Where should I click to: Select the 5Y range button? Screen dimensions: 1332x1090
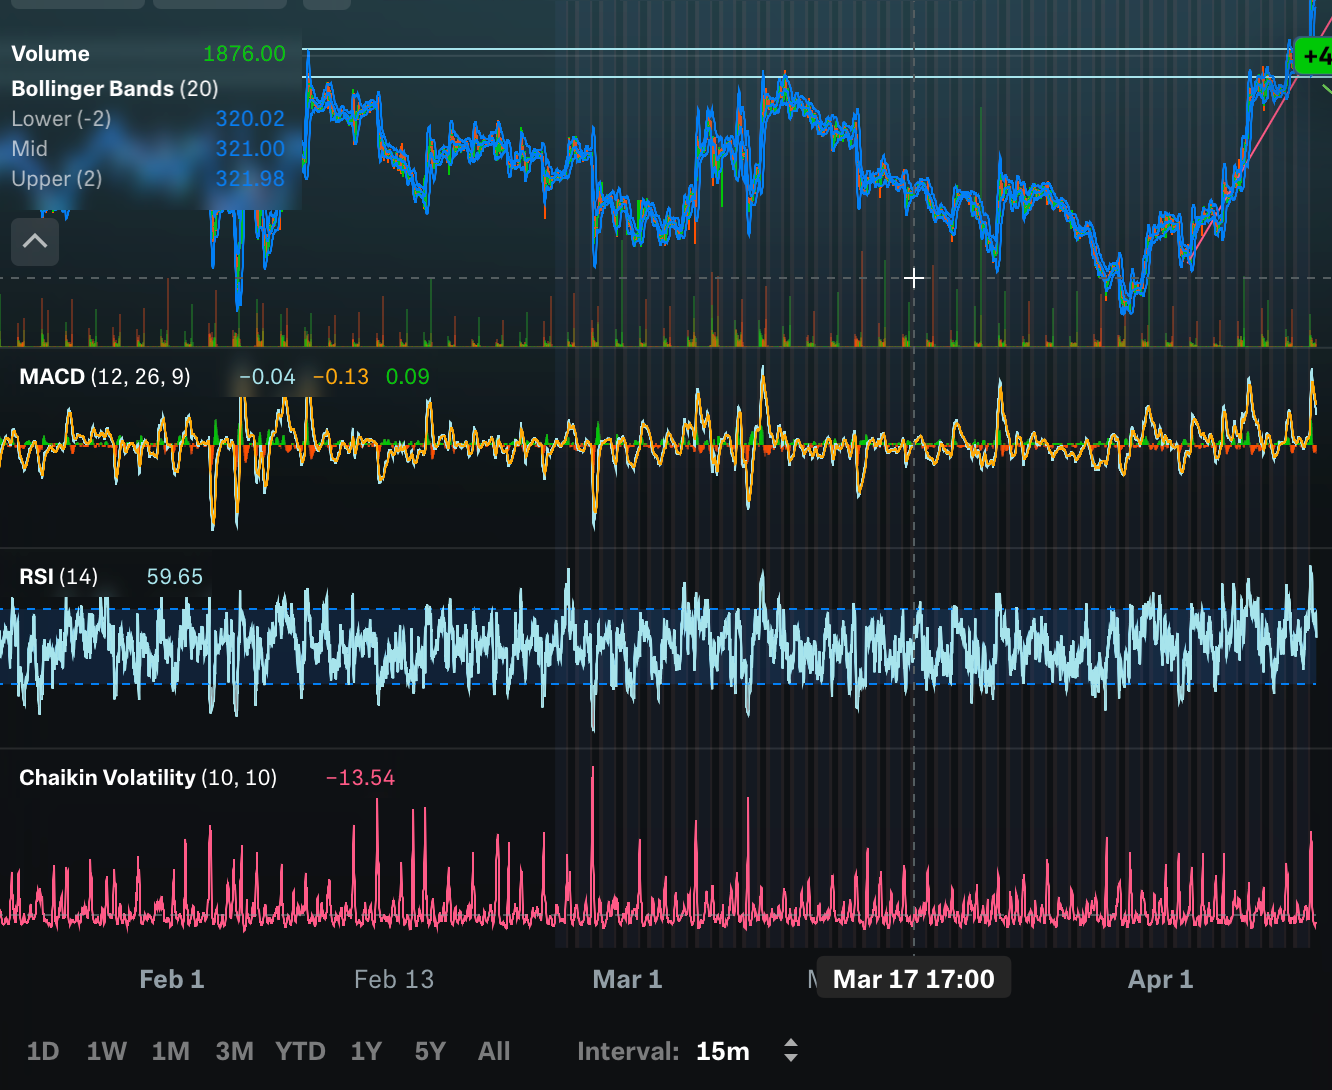(429, 1051)
